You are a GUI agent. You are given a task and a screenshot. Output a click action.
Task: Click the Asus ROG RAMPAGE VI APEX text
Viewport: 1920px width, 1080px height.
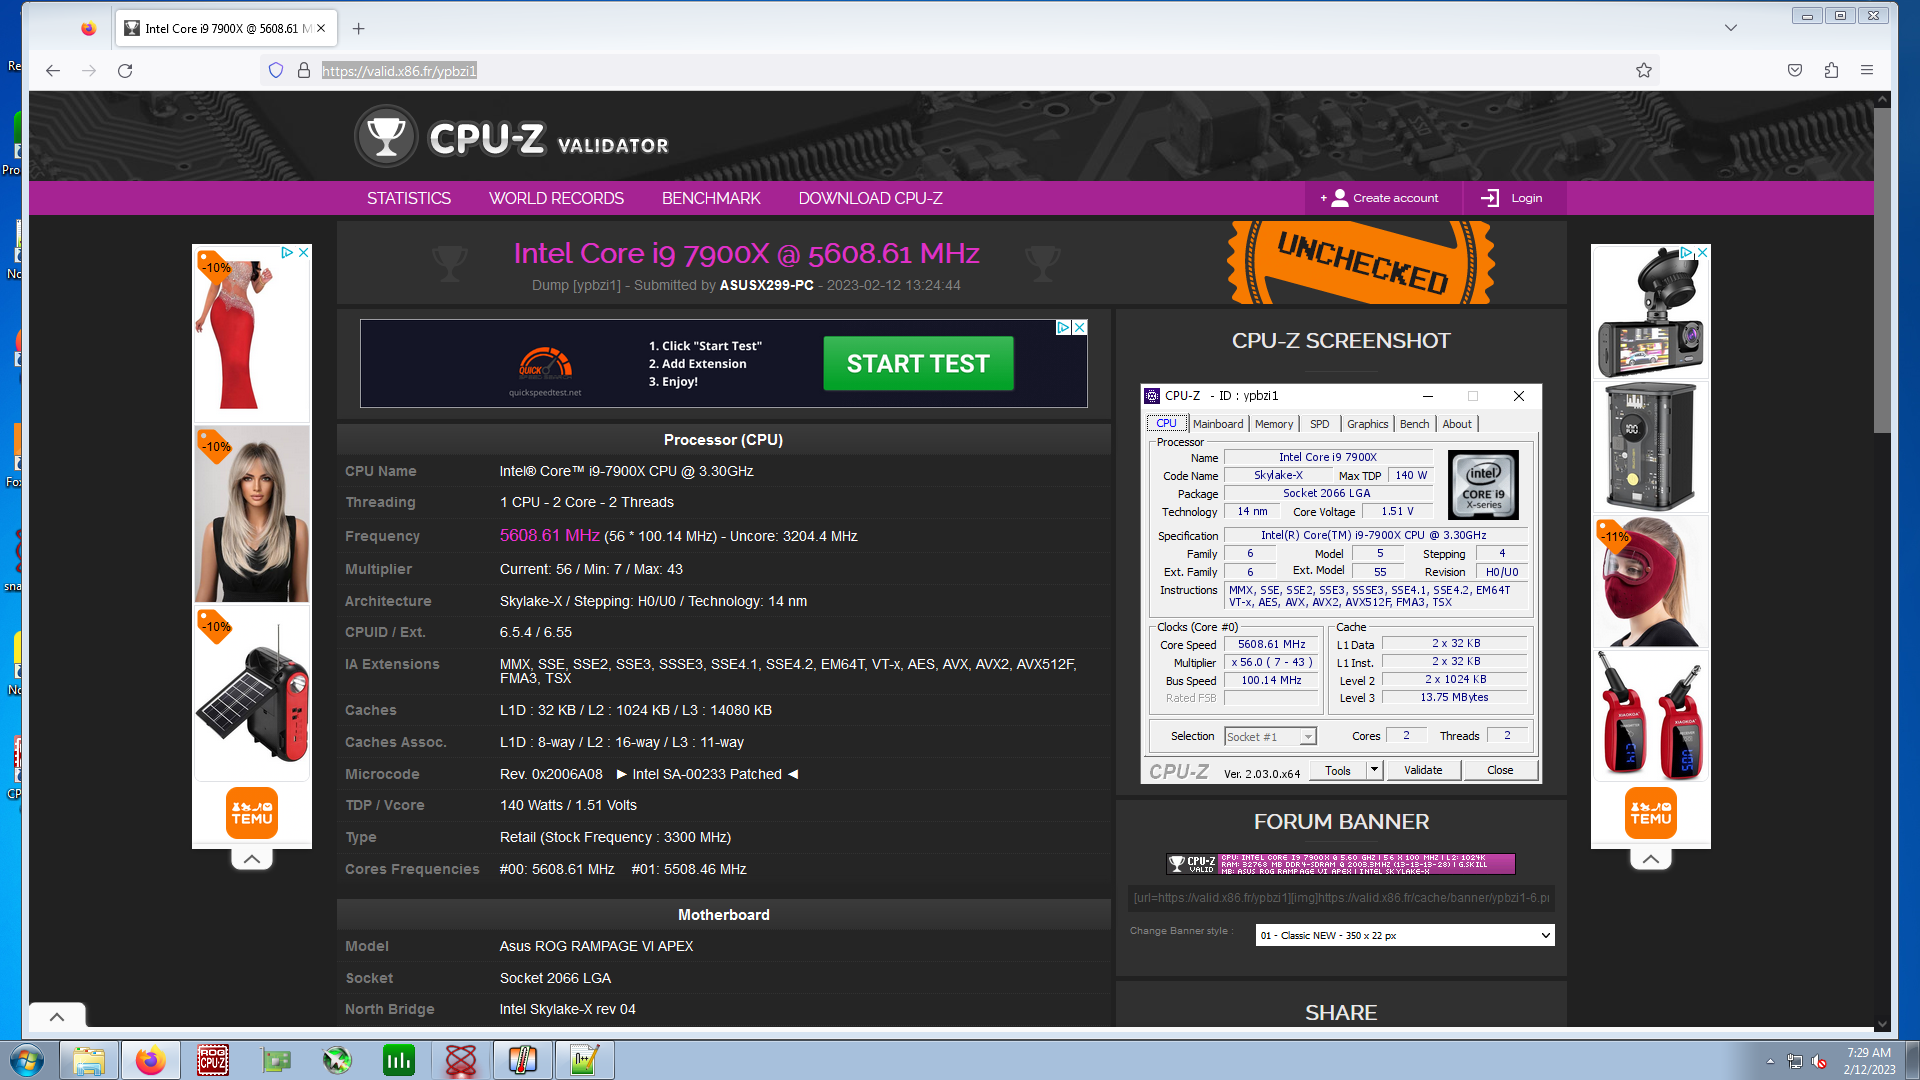point(596,946)
